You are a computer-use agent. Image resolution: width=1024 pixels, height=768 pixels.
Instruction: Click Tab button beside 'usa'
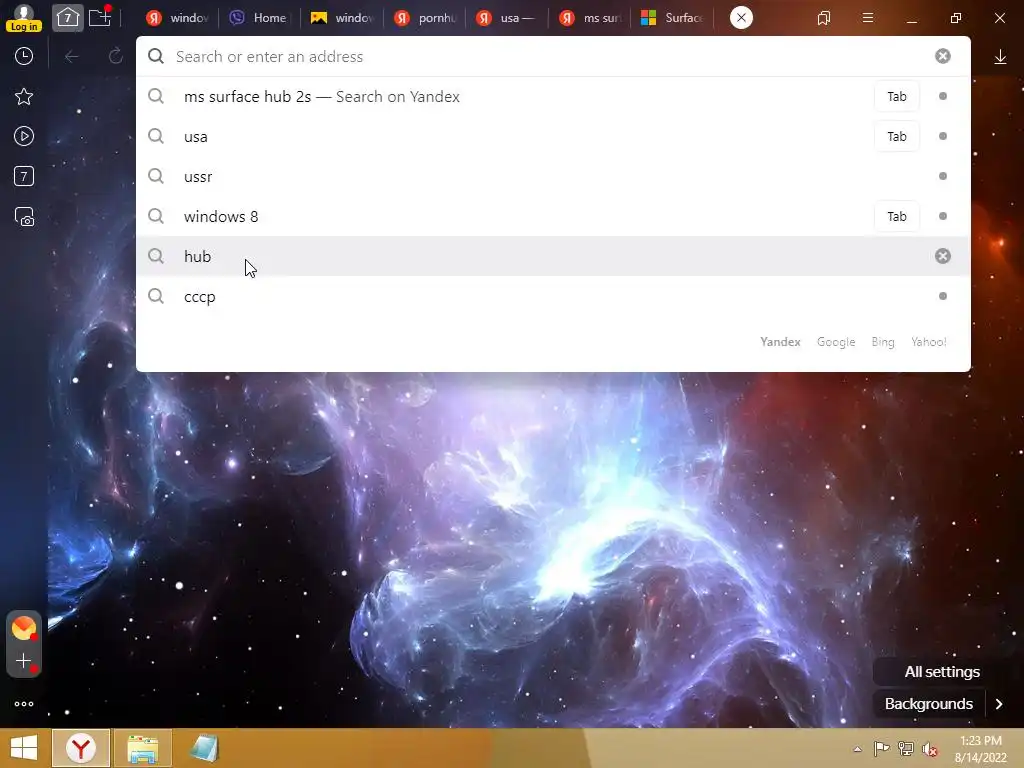pyautogui.click(x=897, y=136)
